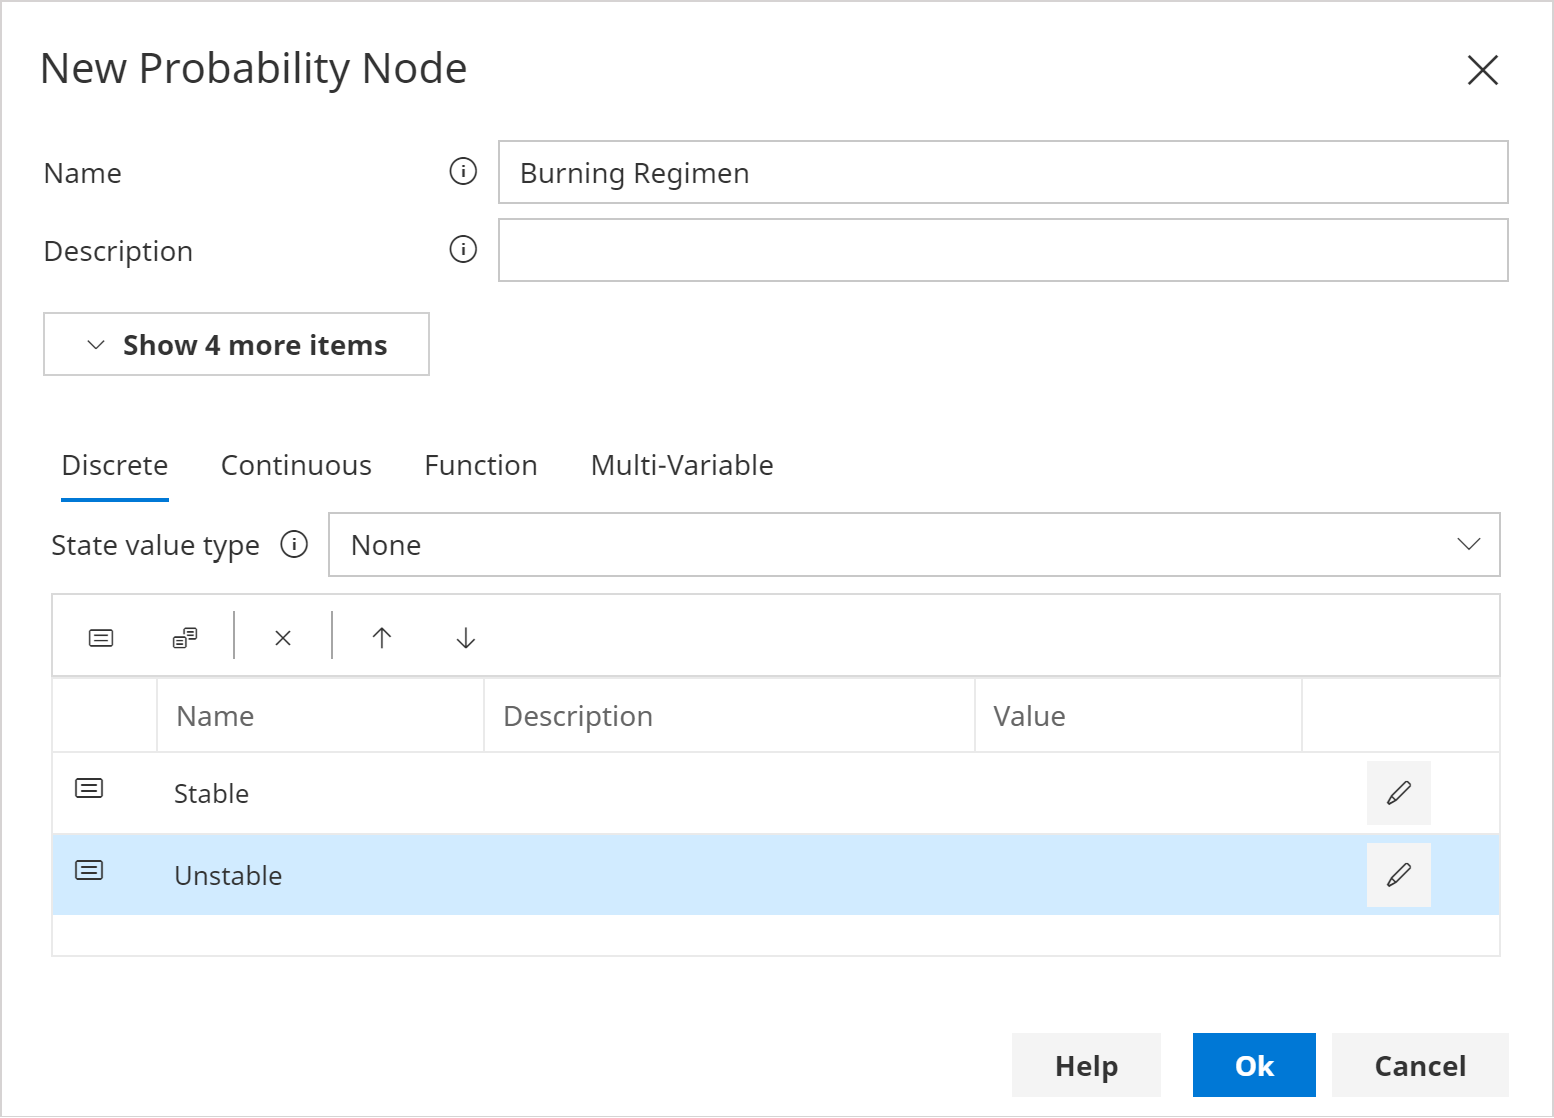Click the info icon next to Name
This screenshot has height=1118, width=1554.
[x=462, y=172]
